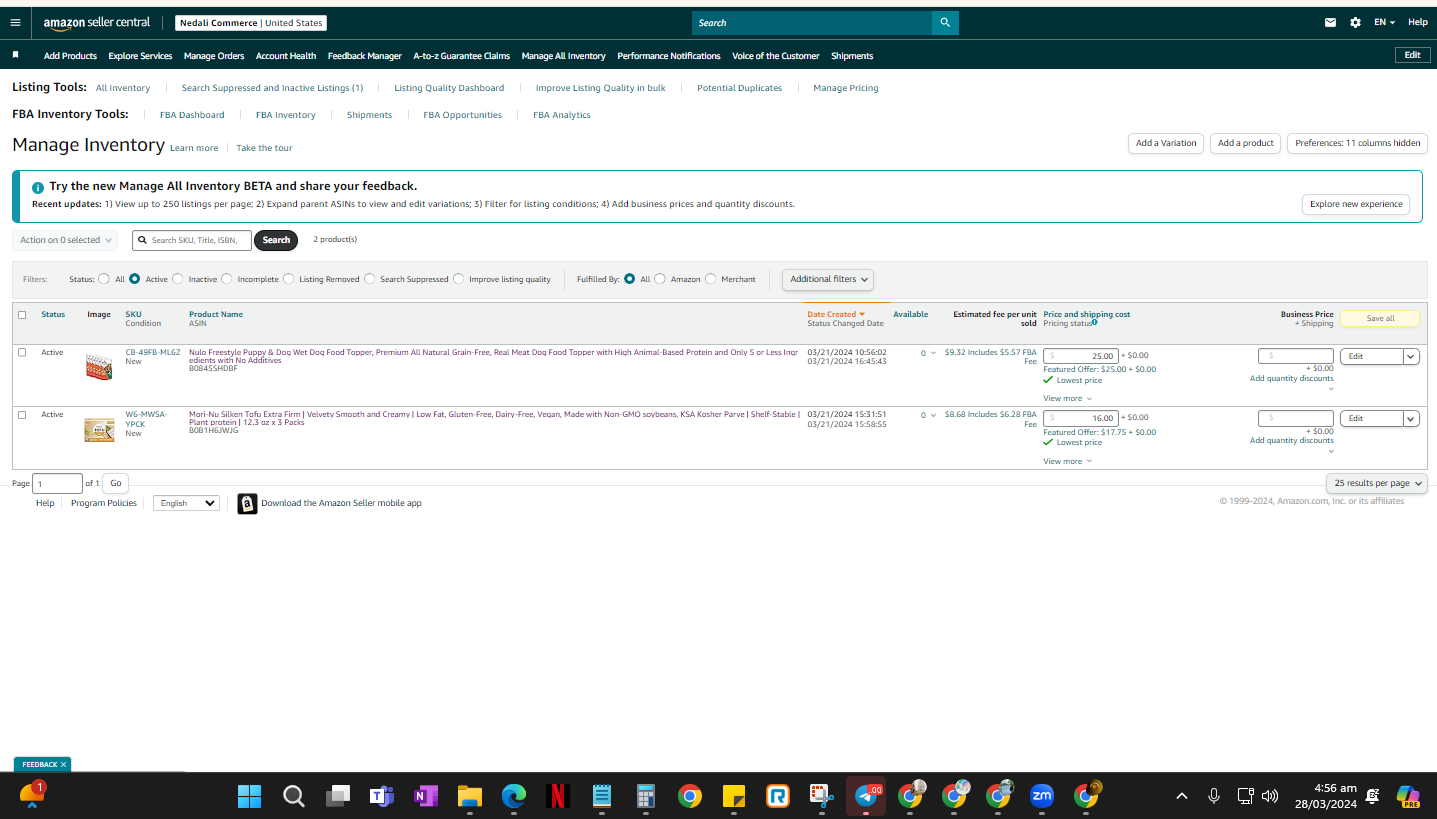The width and height of the screenshot is (1437, 819).
Task: Open 'Account Health' in top navigation
Action: point(286,56)
